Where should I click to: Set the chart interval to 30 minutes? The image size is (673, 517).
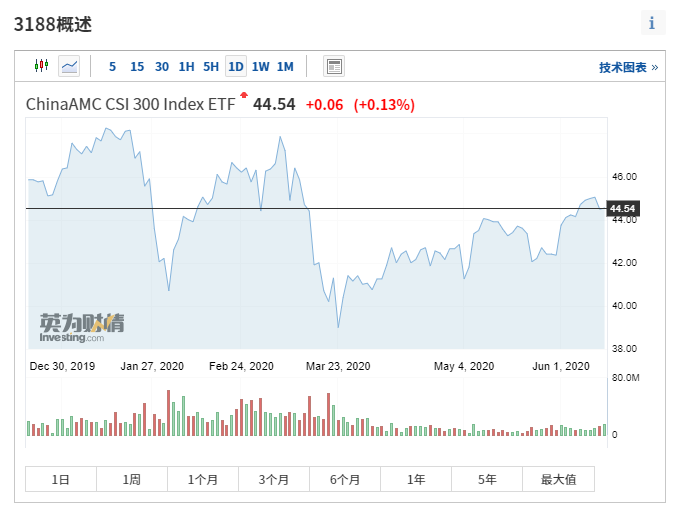(x=162, y=67)
